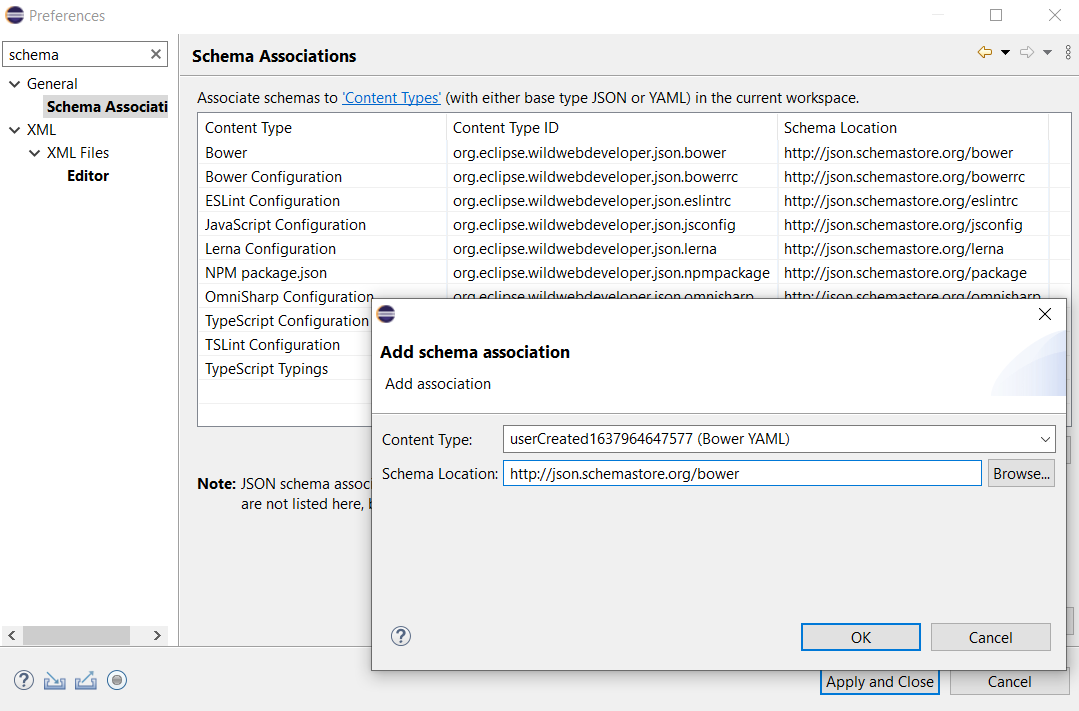Import preferences icon at bottom left
The width and height of the screenshot is (1079, 711).
[x=54, y=681]
